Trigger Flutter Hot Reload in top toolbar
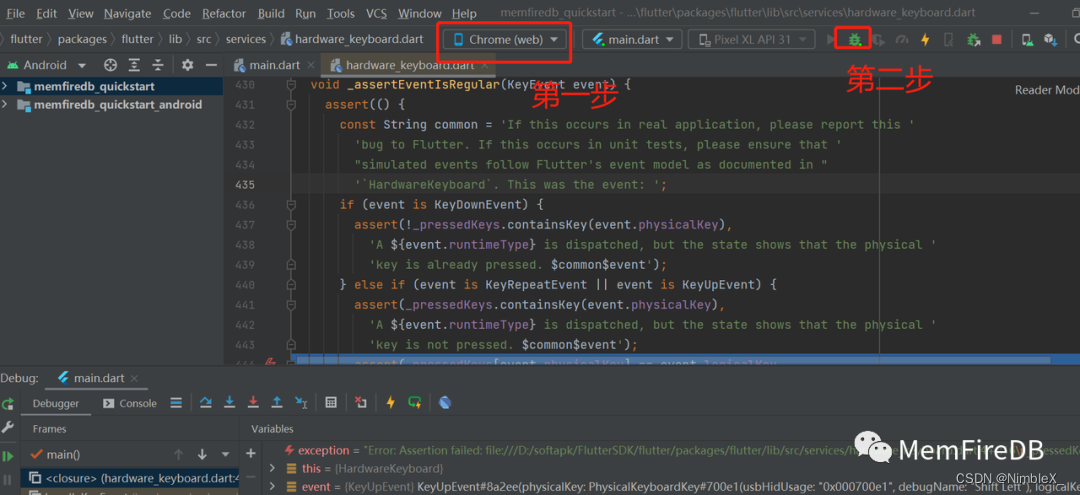The width and height of the screenshot is (1080, 495). click(925, 40)
